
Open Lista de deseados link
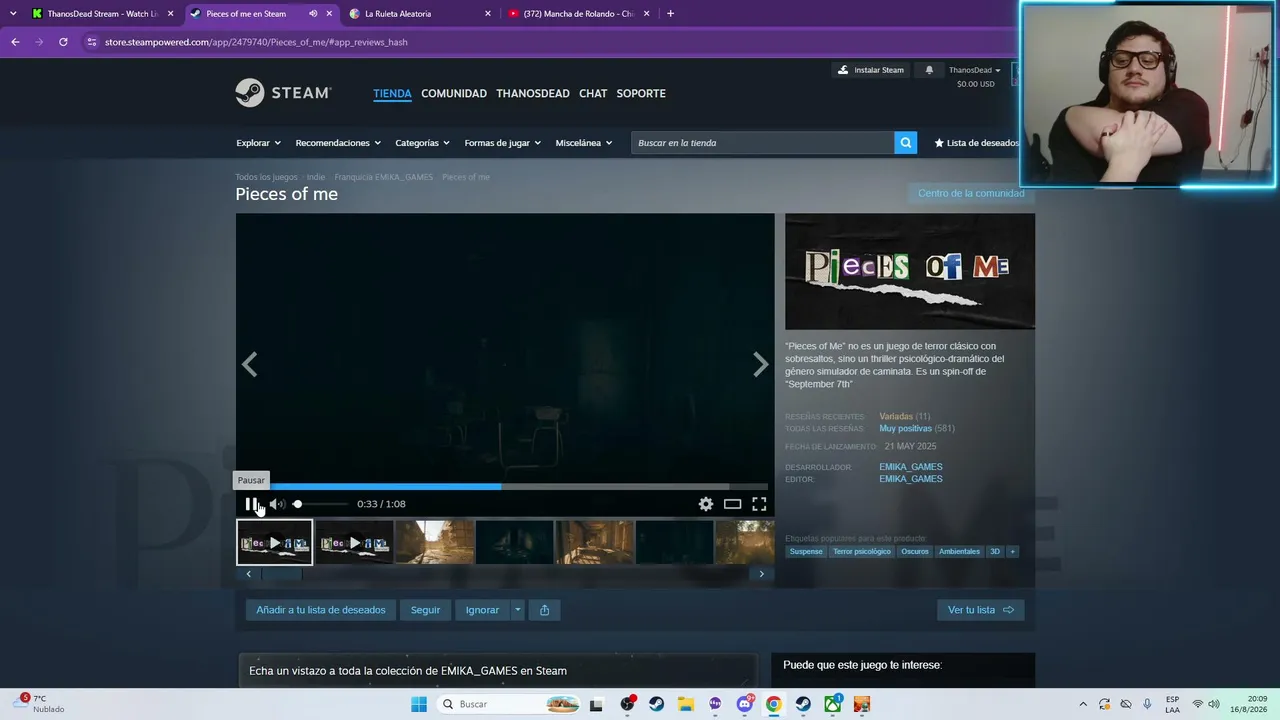point(977,143)
